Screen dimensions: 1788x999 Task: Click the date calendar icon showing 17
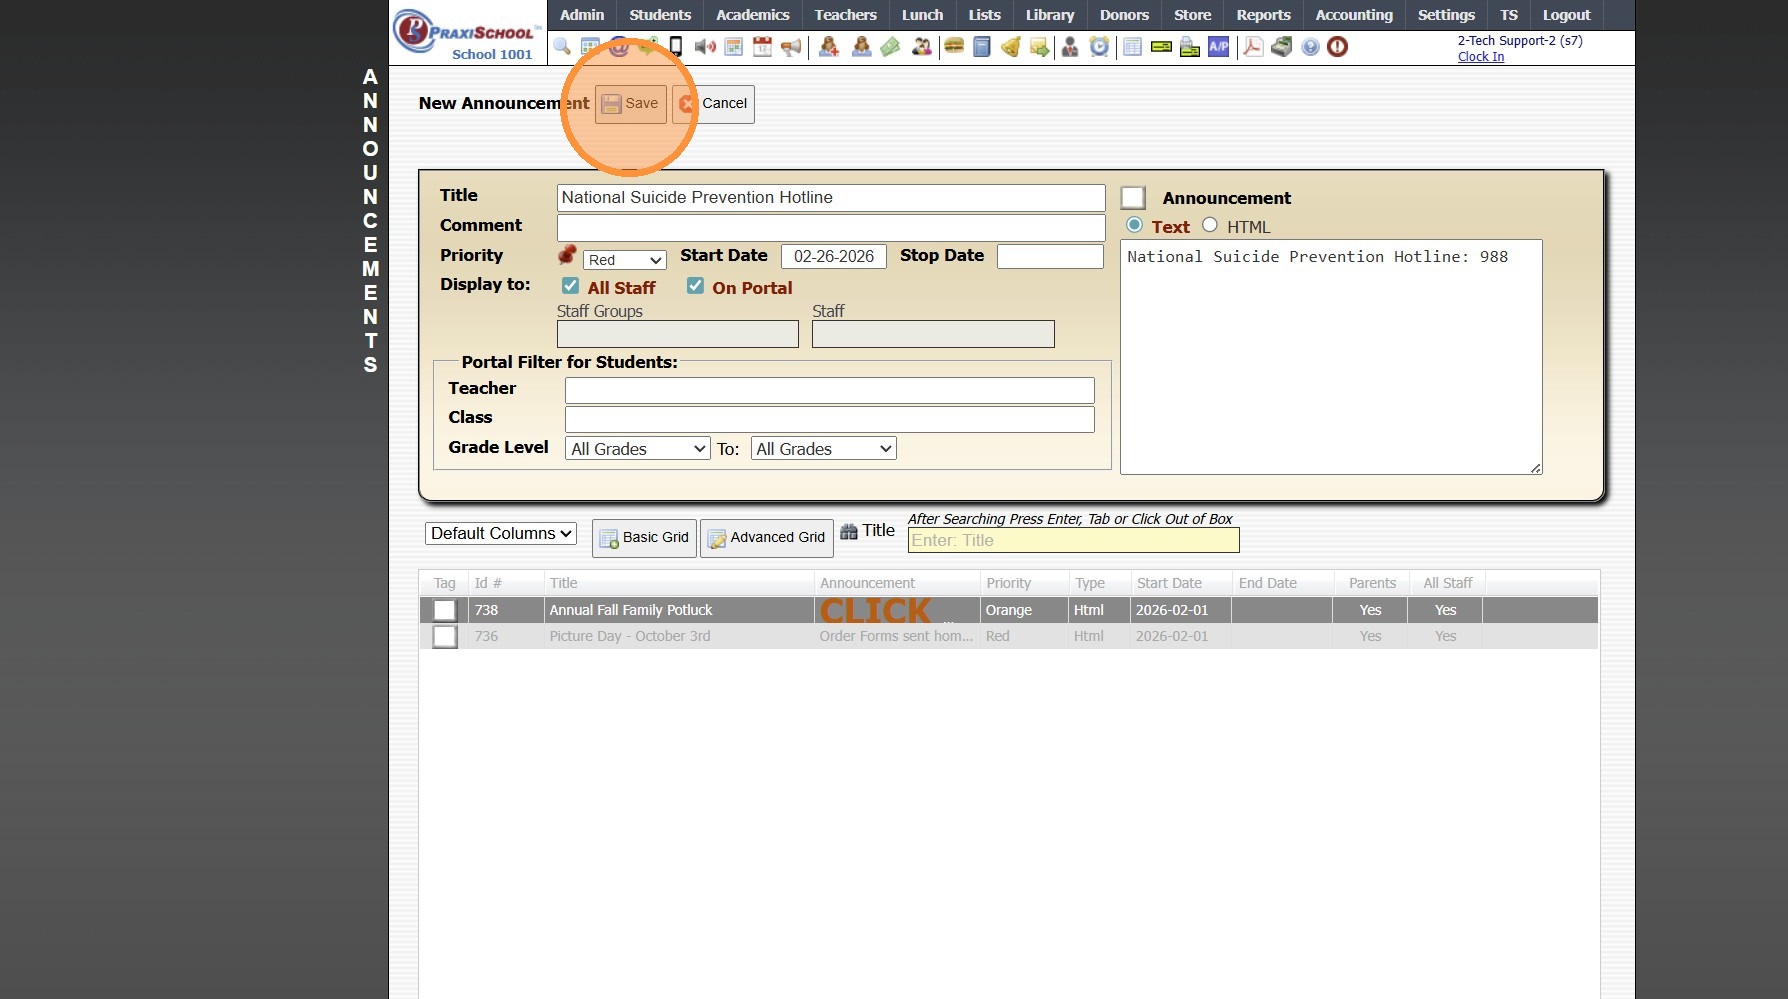pyautogui.click(x=762, y=46)
